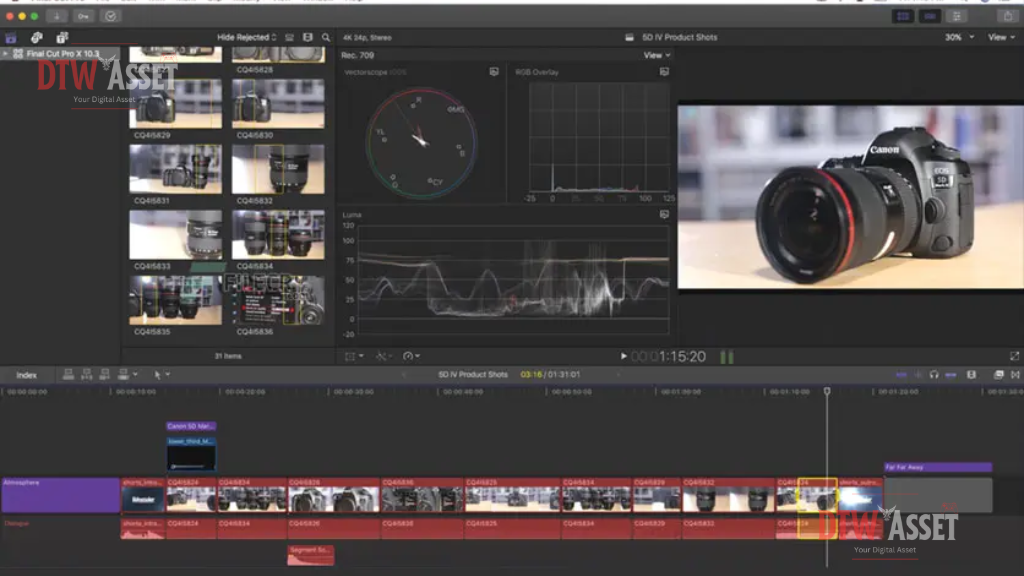Toggle solo headphones button

point(934,375)
